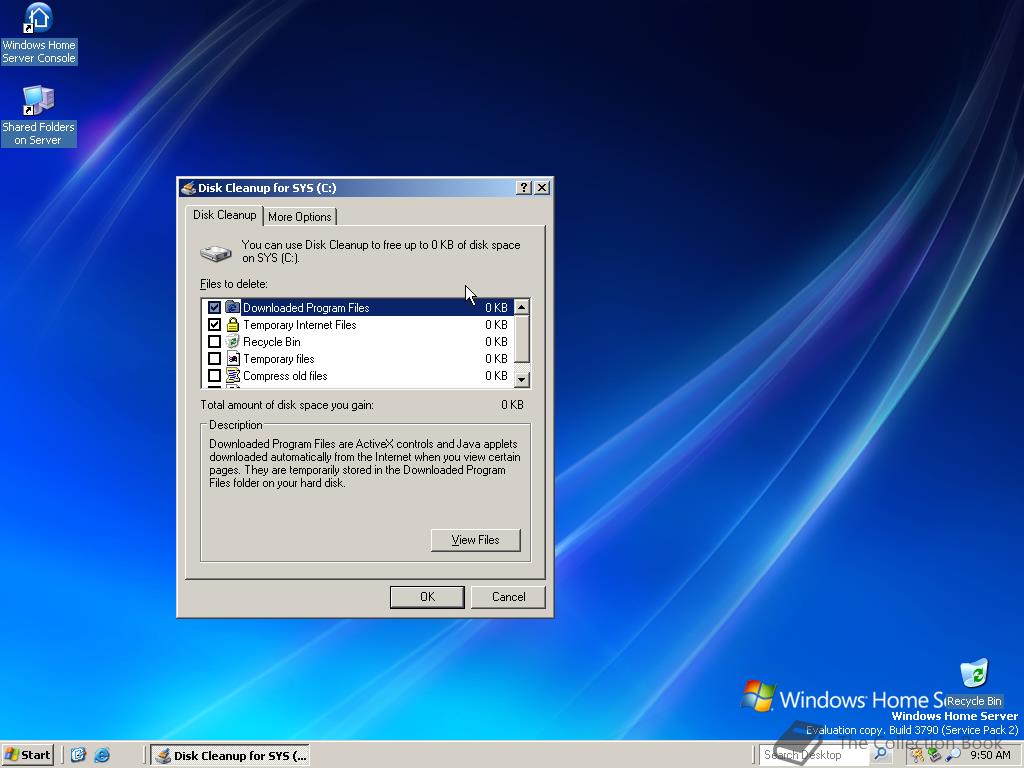The height and width of the screenshot is (768, 1024).
Task: Uncheck Temporary Internet Files checkbox
Action: point(214,324)
